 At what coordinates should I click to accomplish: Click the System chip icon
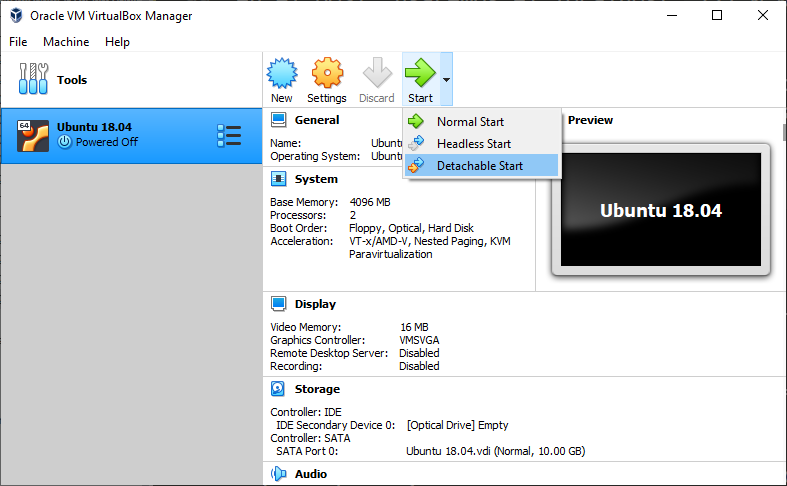[x=279, y=179]
